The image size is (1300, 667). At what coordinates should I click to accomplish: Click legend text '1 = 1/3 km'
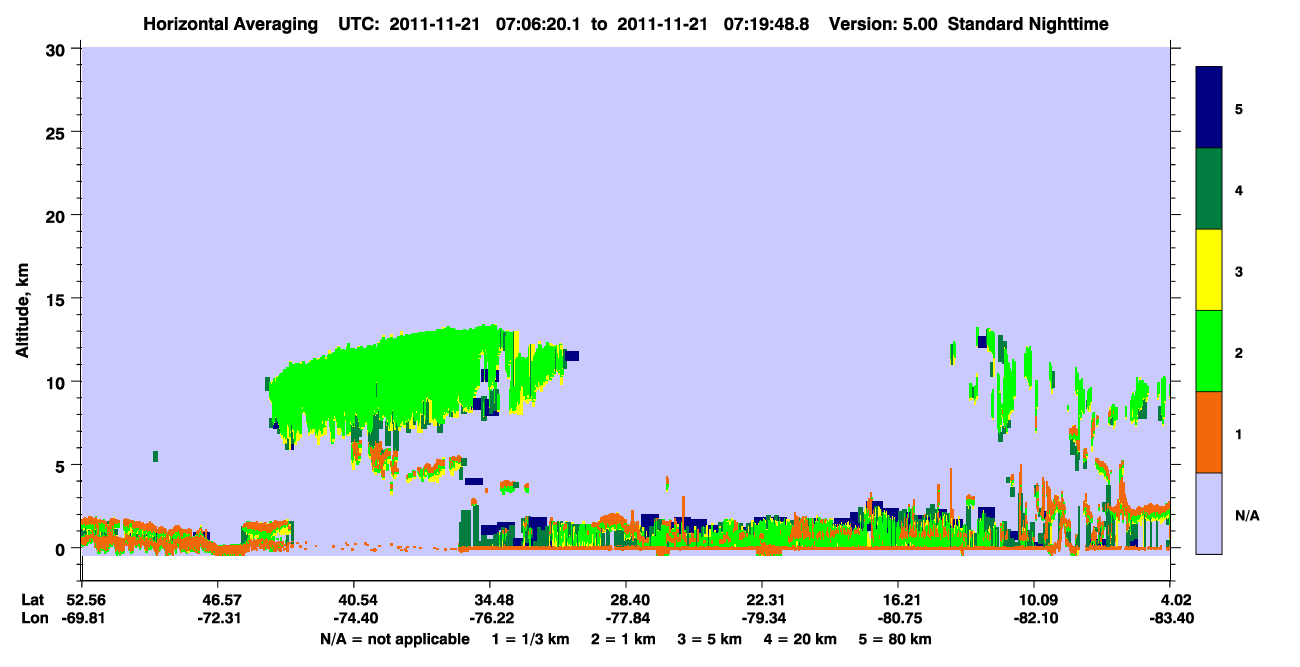tap(531, 639)
